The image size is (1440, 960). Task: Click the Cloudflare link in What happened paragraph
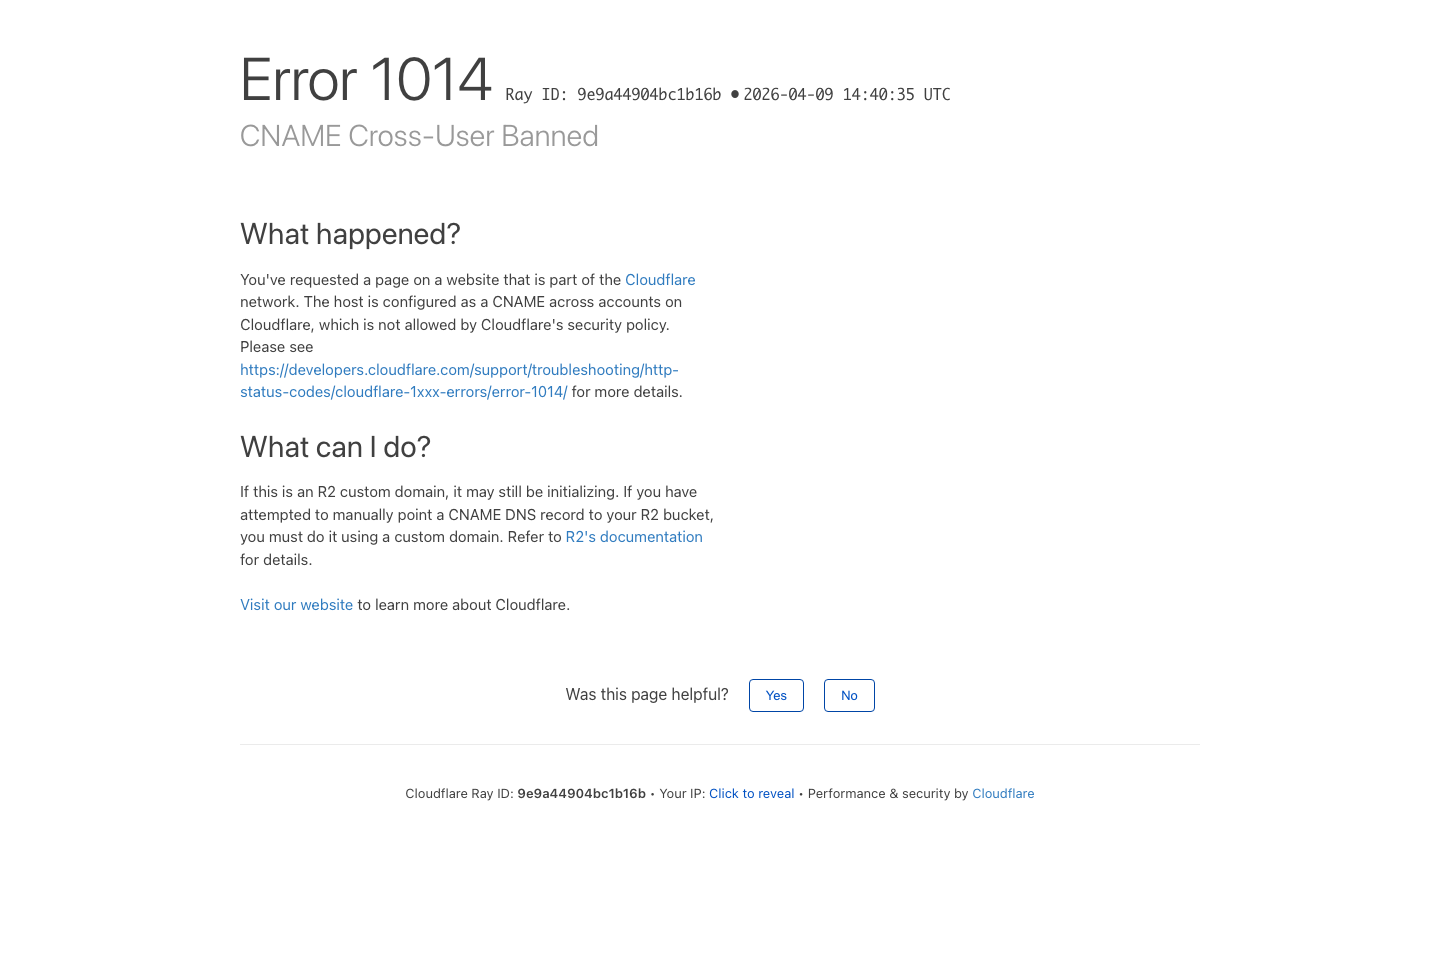(x=659, y=280)
